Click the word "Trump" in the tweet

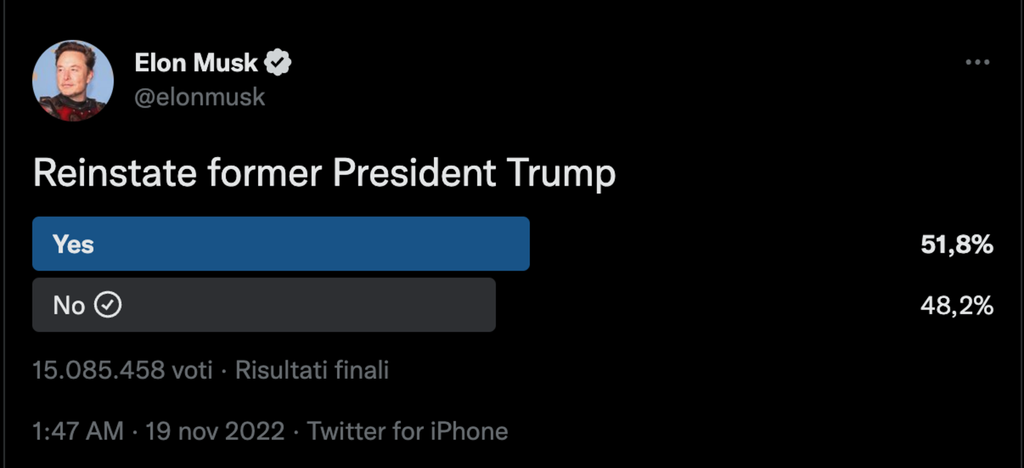point(560,174)
